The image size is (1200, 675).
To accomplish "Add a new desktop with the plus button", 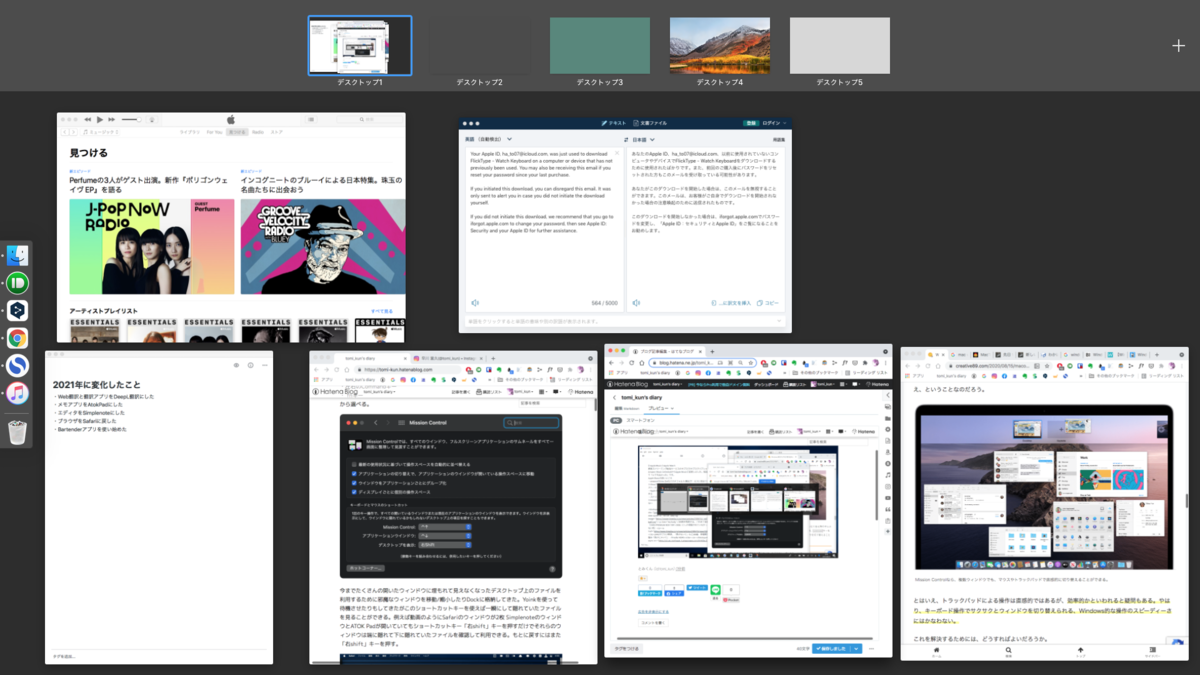I will 1178,45.
